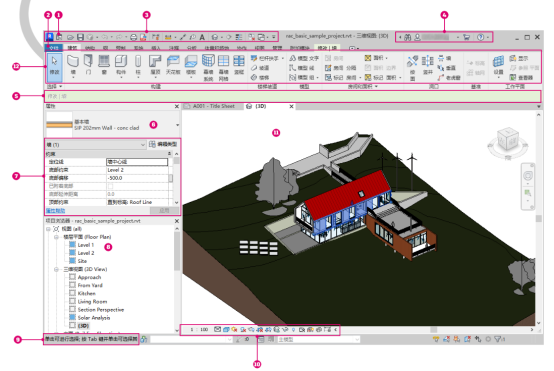This screenshot has width=554, height=371.
Task: Save the project with the floppy disk icon
Action: tap(81, 37)
